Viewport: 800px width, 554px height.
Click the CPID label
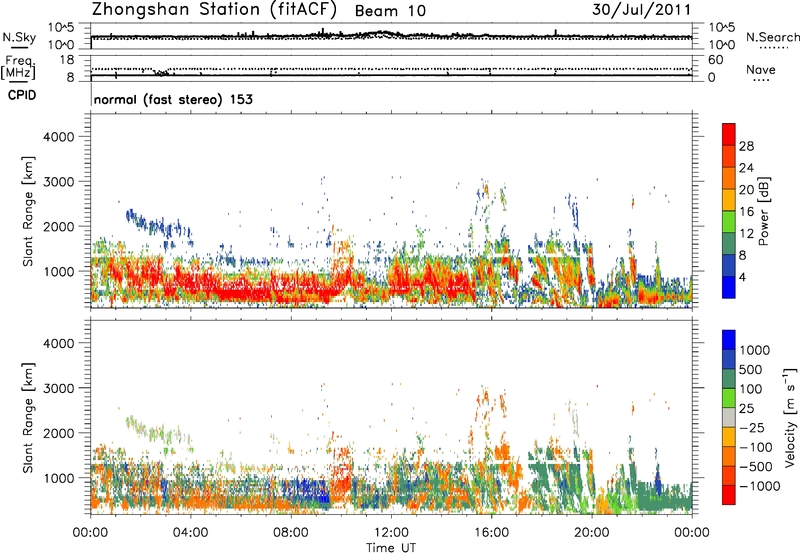pyautogui.click(x=22, y=95)
